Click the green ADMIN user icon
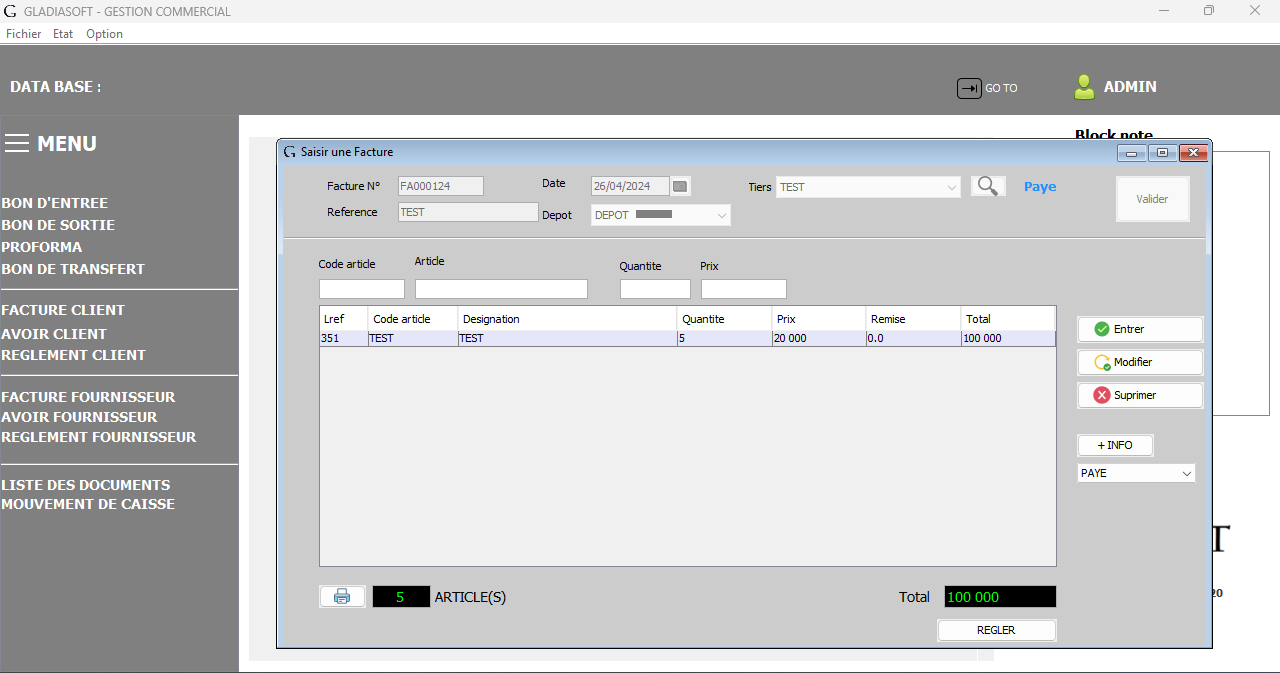 point(1084,87)
